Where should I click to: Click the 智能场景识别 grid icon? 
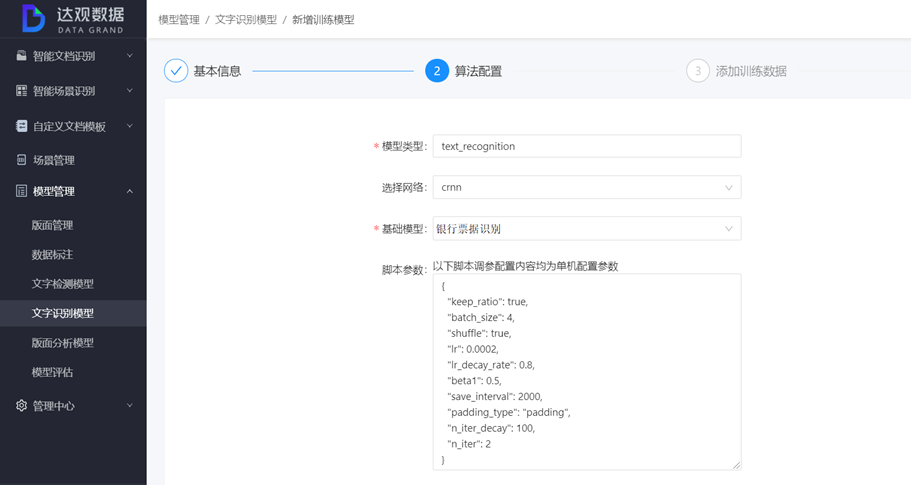tap(21, 91)
